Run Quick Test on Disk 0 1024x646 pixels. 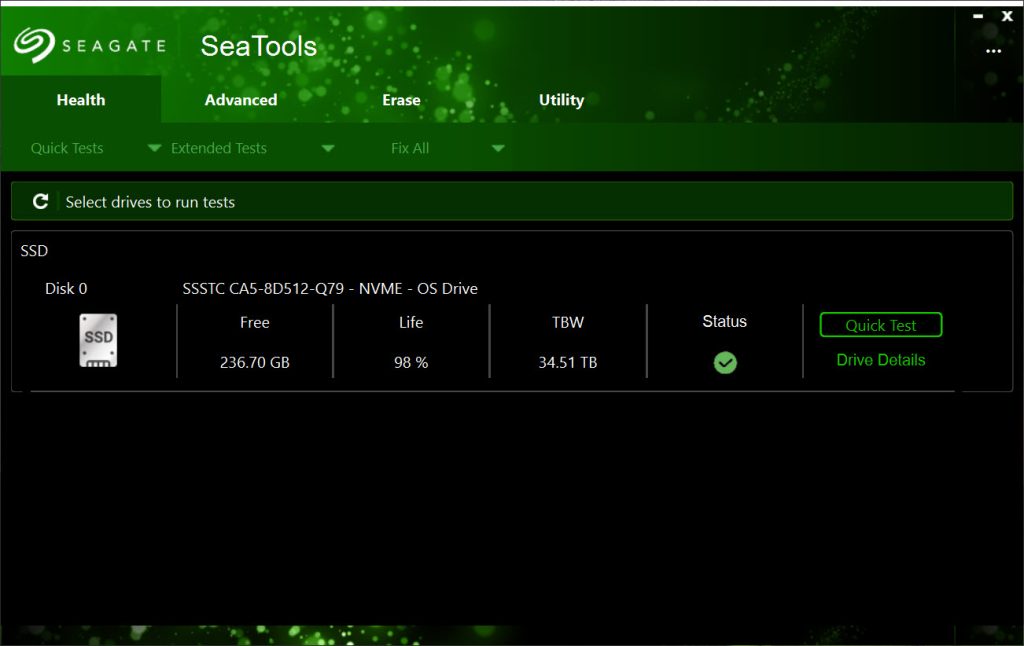[881, 325]
